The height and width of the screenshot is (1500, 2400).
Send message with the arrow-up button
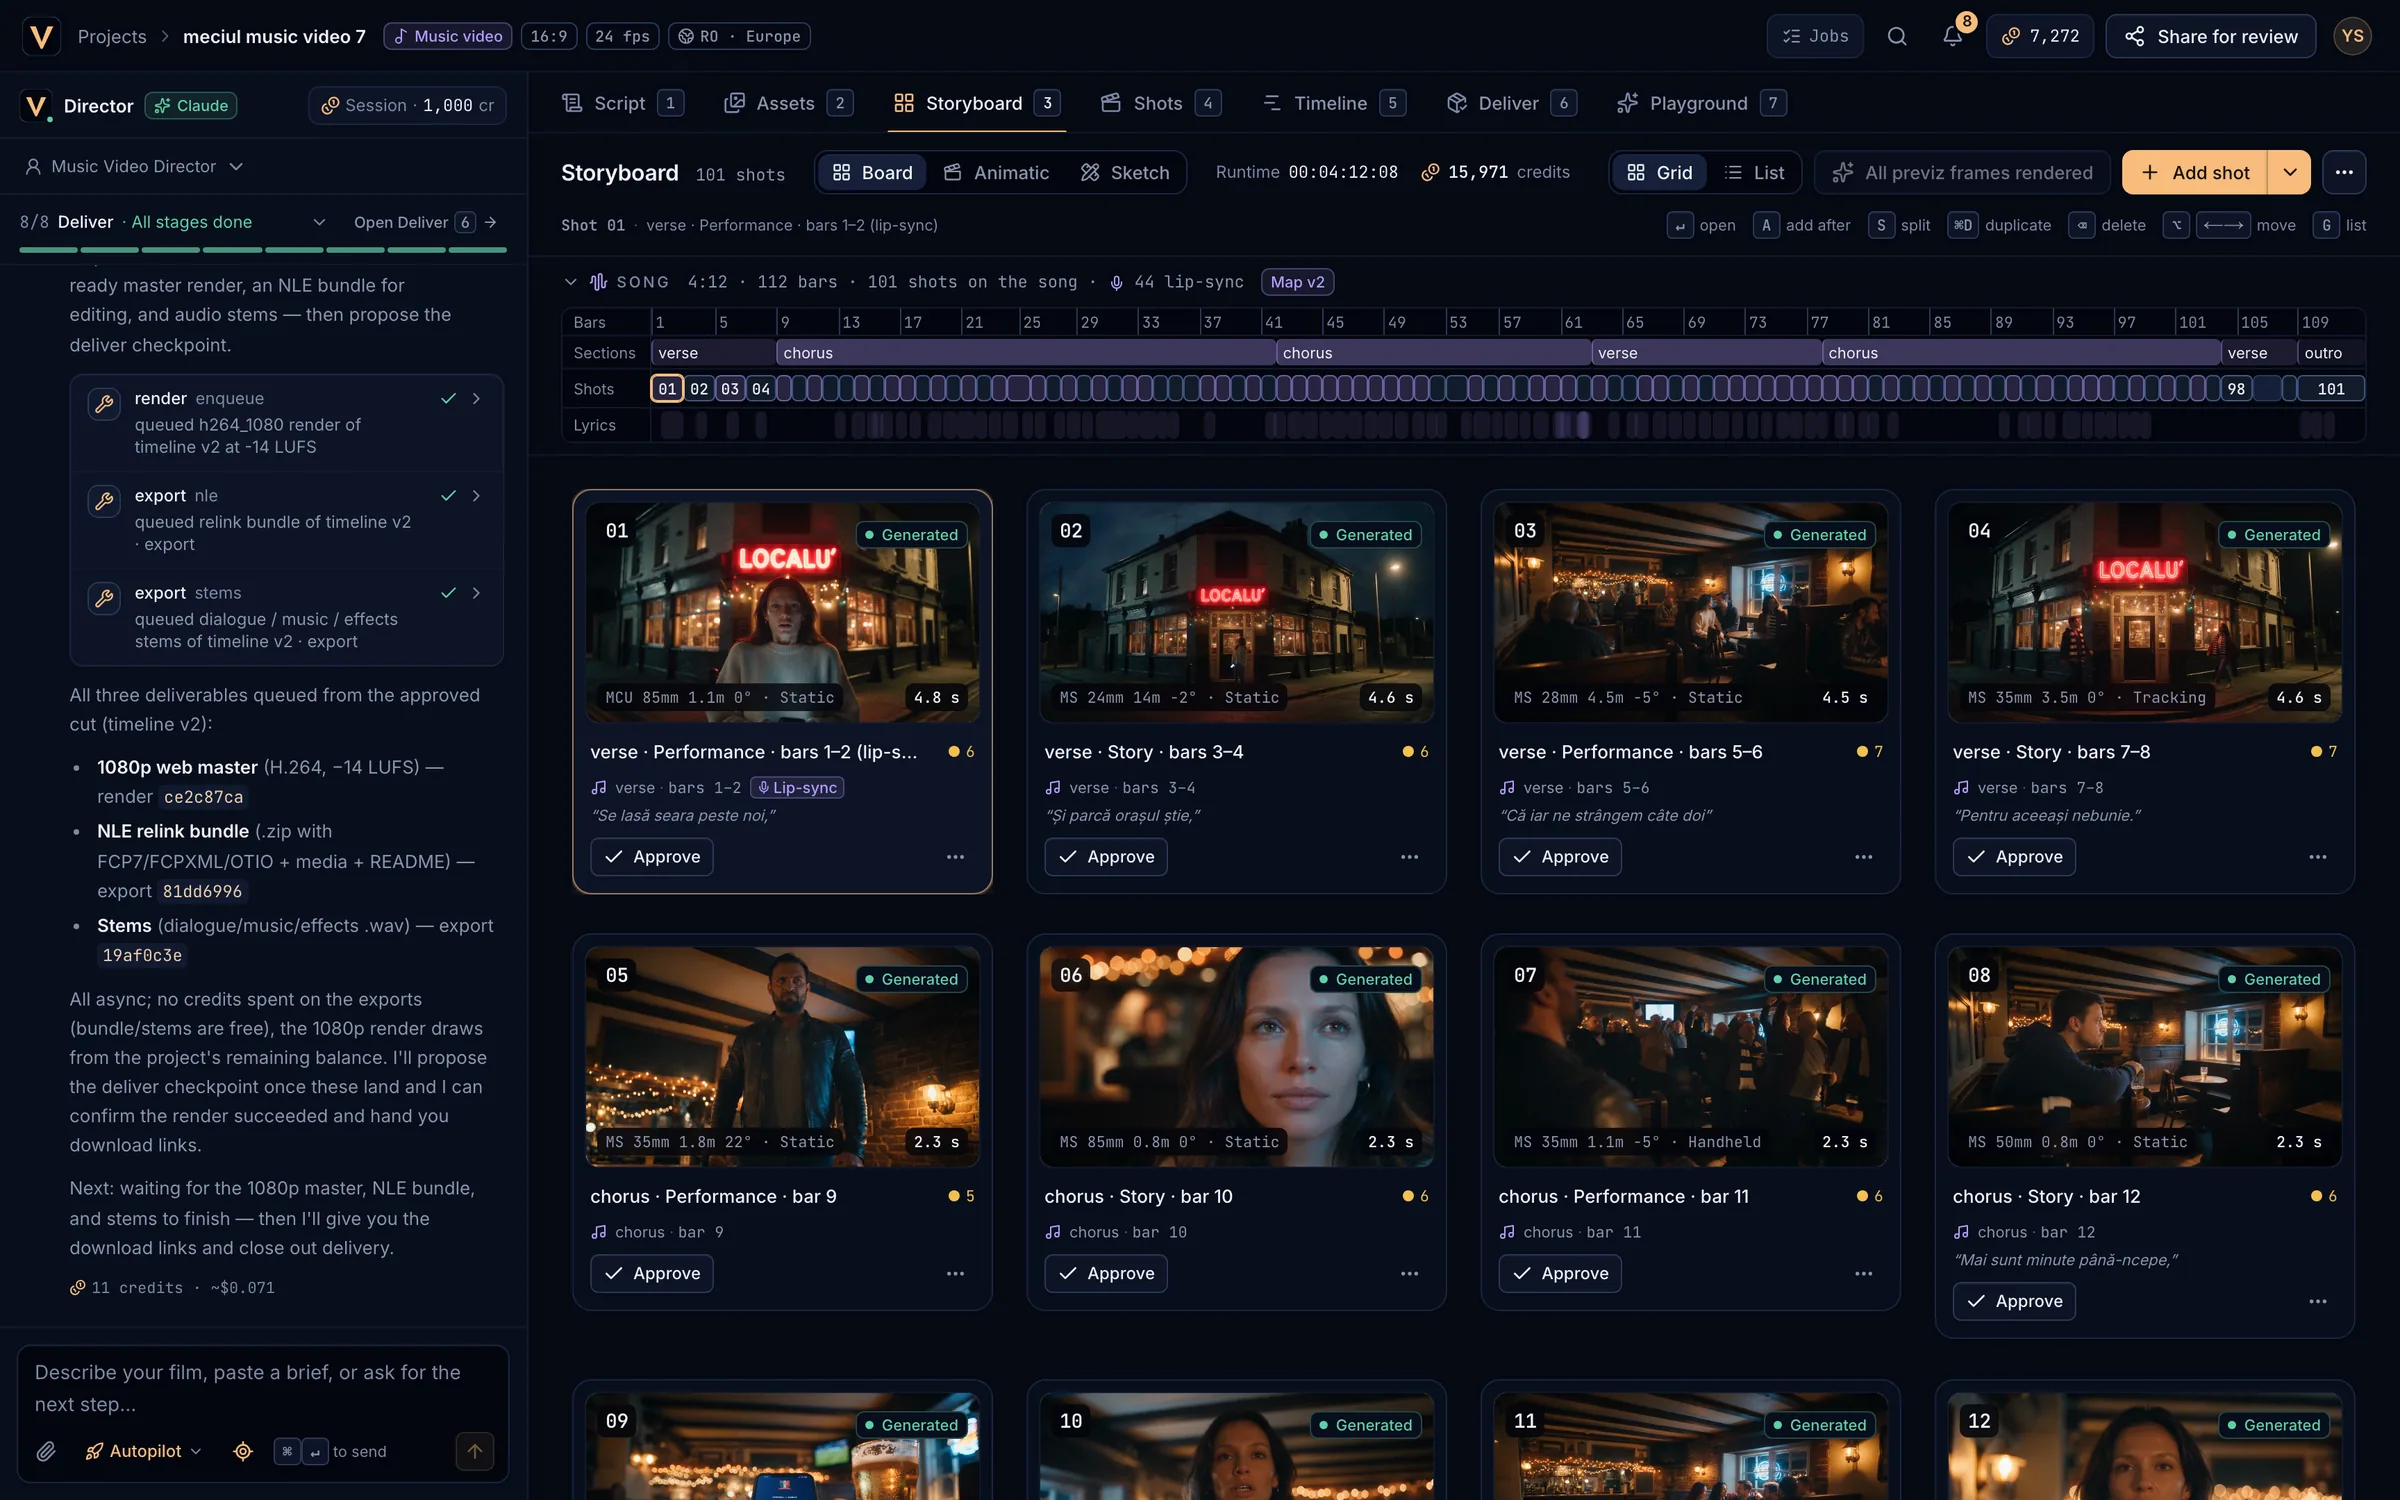(x=475, y=1451)
